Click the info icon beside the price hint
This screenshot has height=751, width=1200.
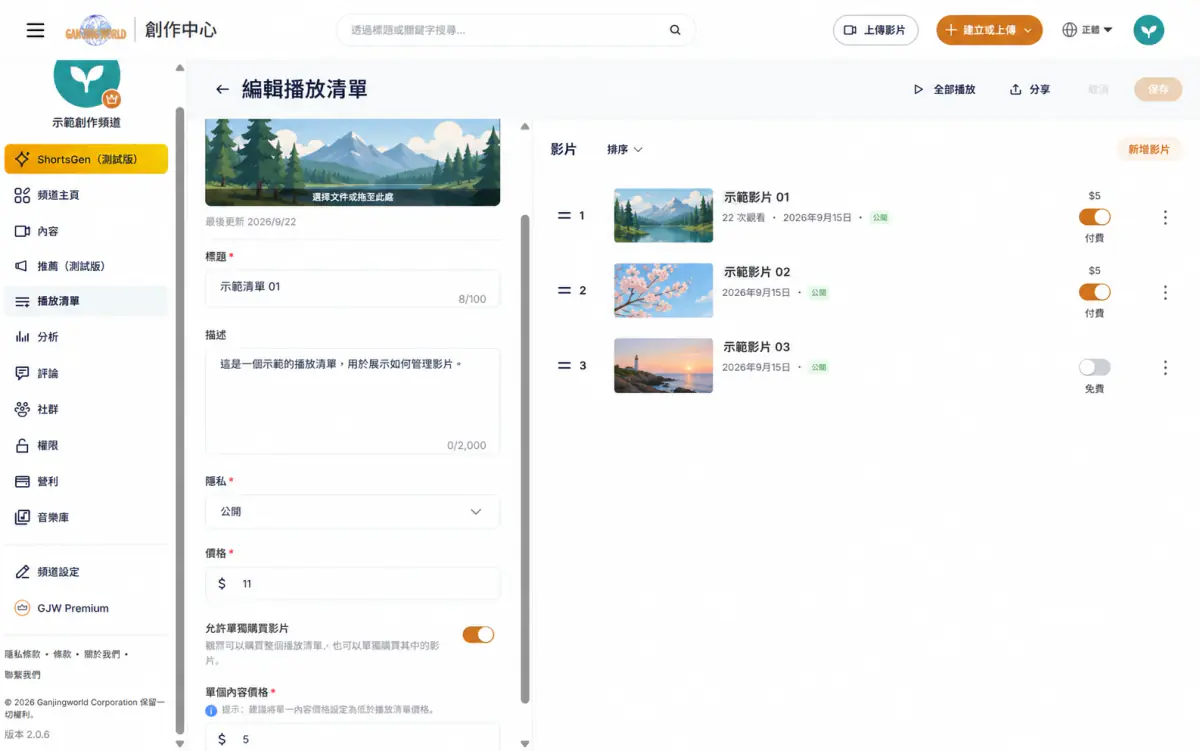[211, 710]
